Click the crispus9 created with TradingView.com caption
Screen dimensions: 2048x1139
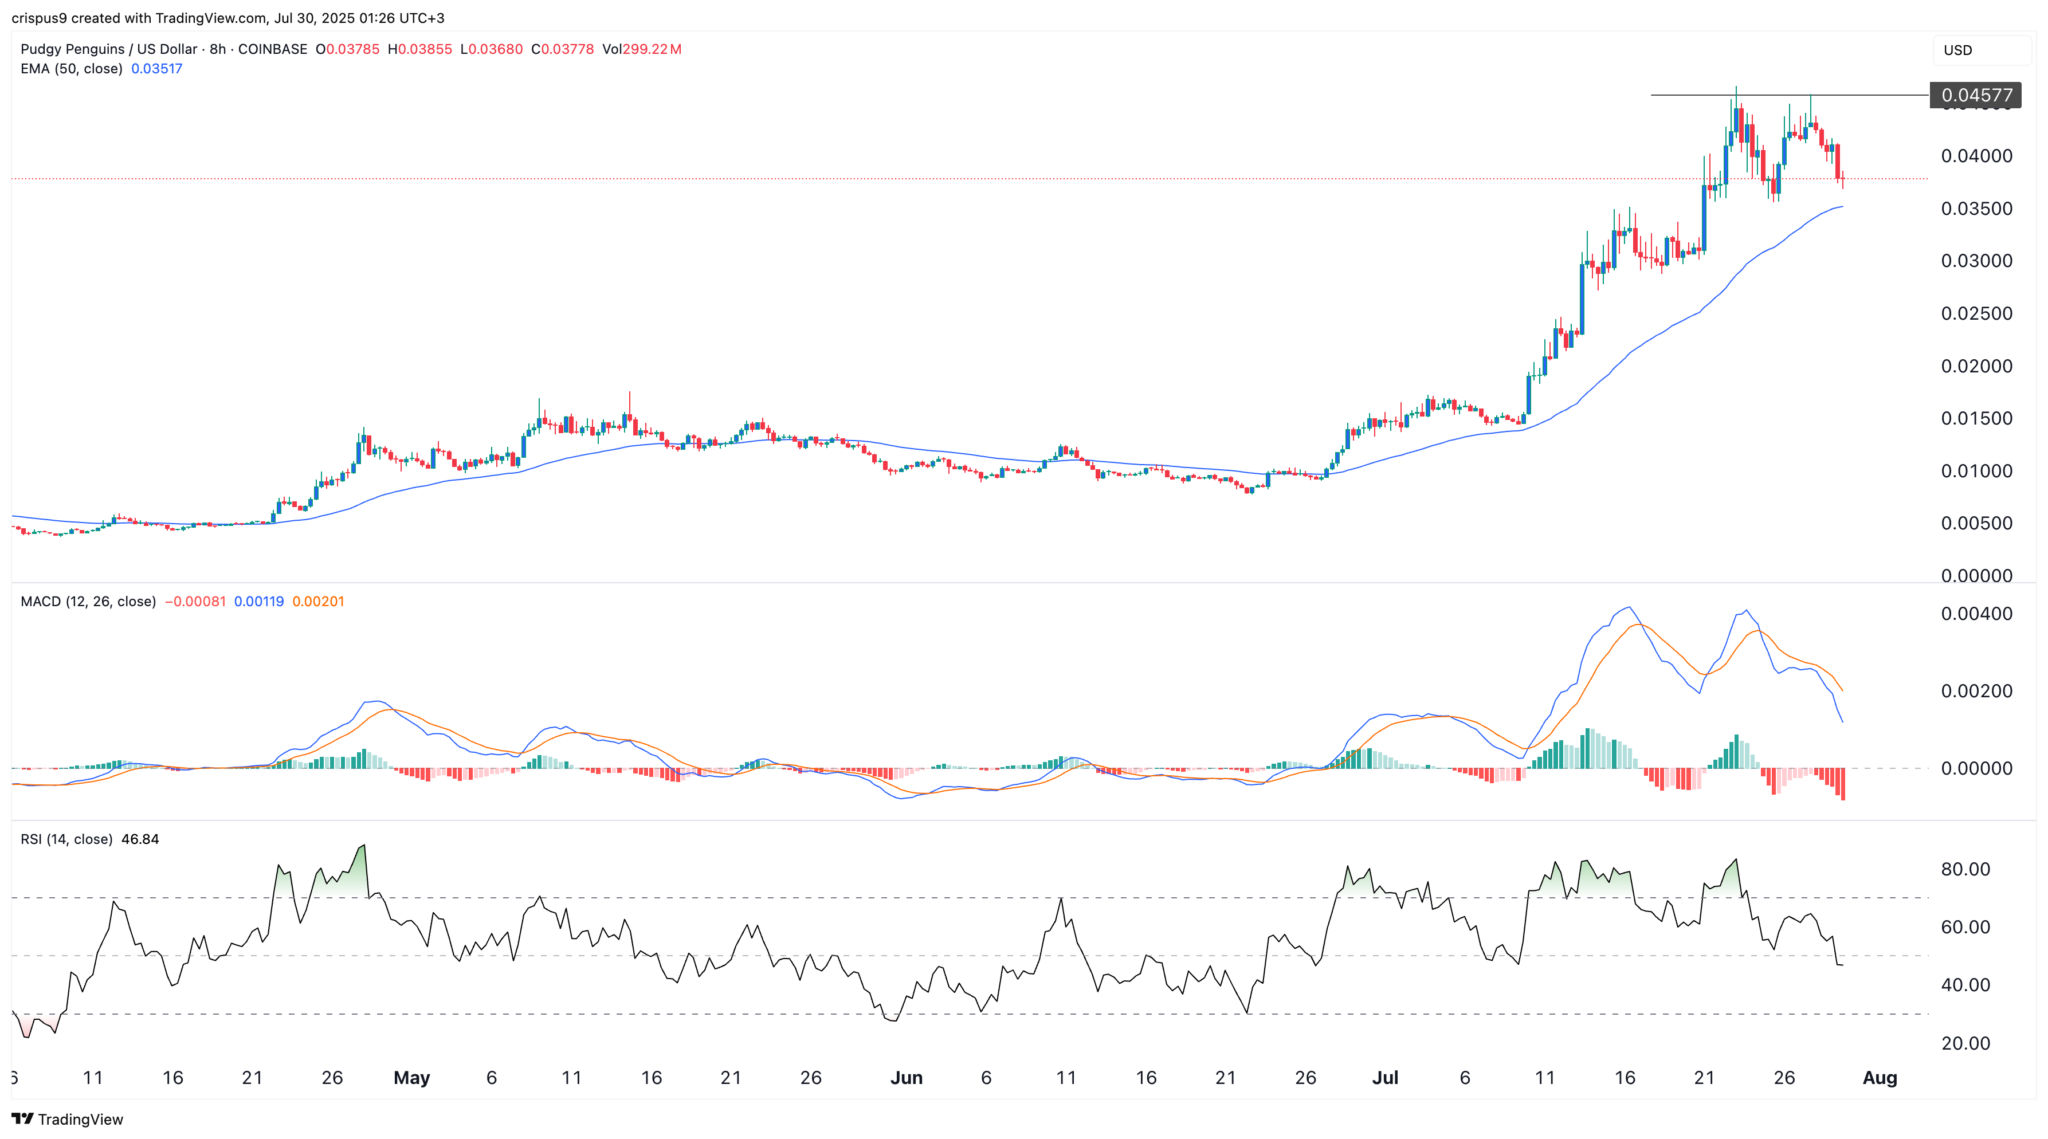tap(228, 18)
